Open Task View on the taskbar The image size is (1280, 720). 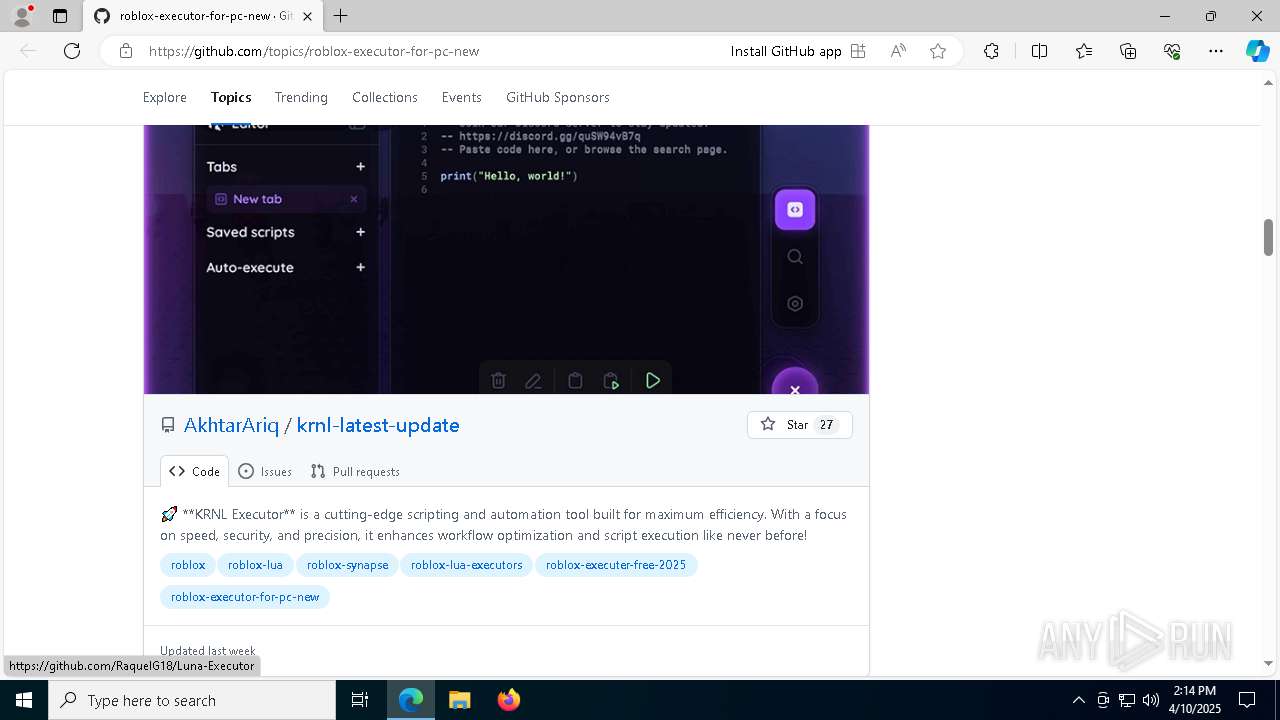click(360, 700)
